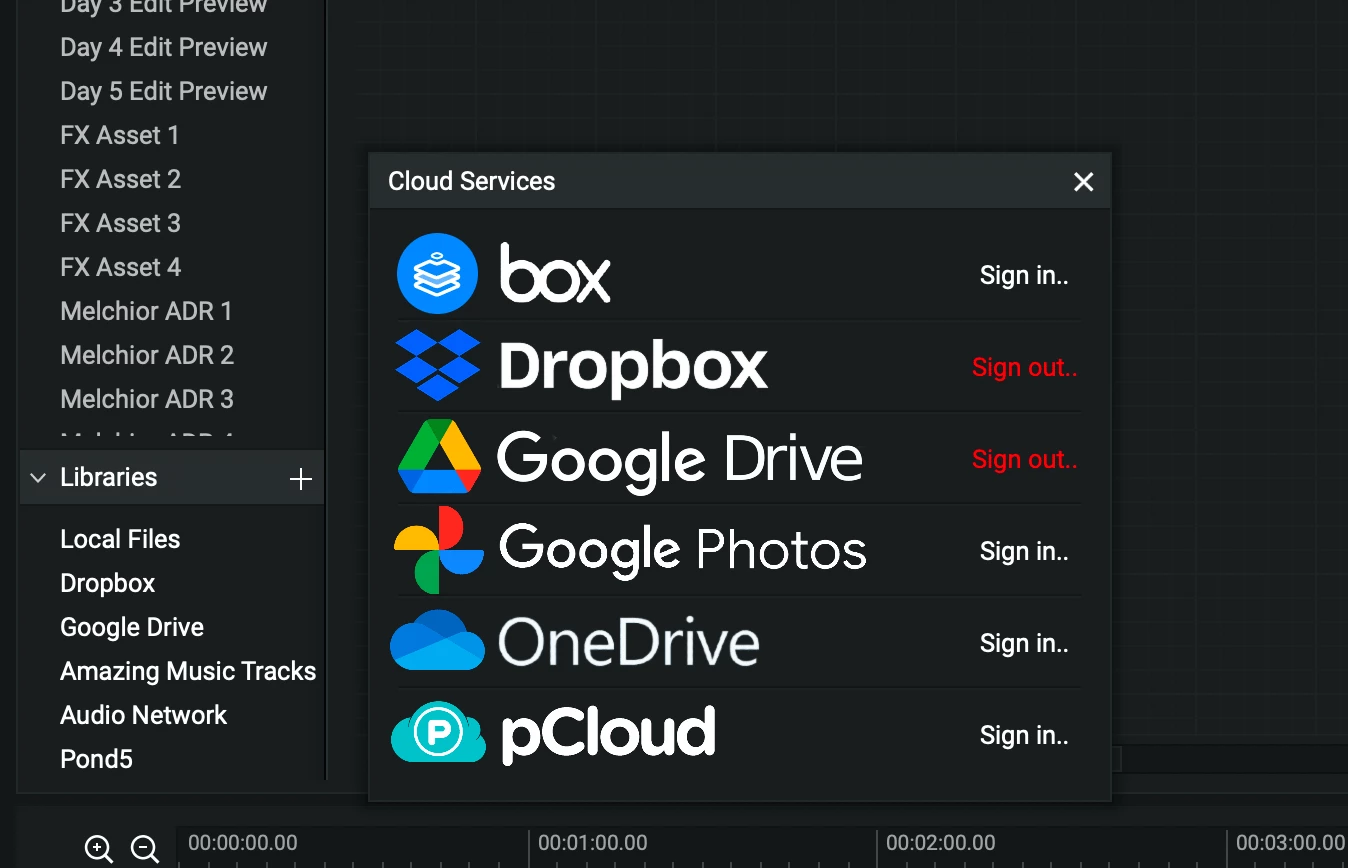Image resolution: width=1348 pixels, height=868 pixels.
Task: Click the pCloud logo icon
Action: (437, 734)
